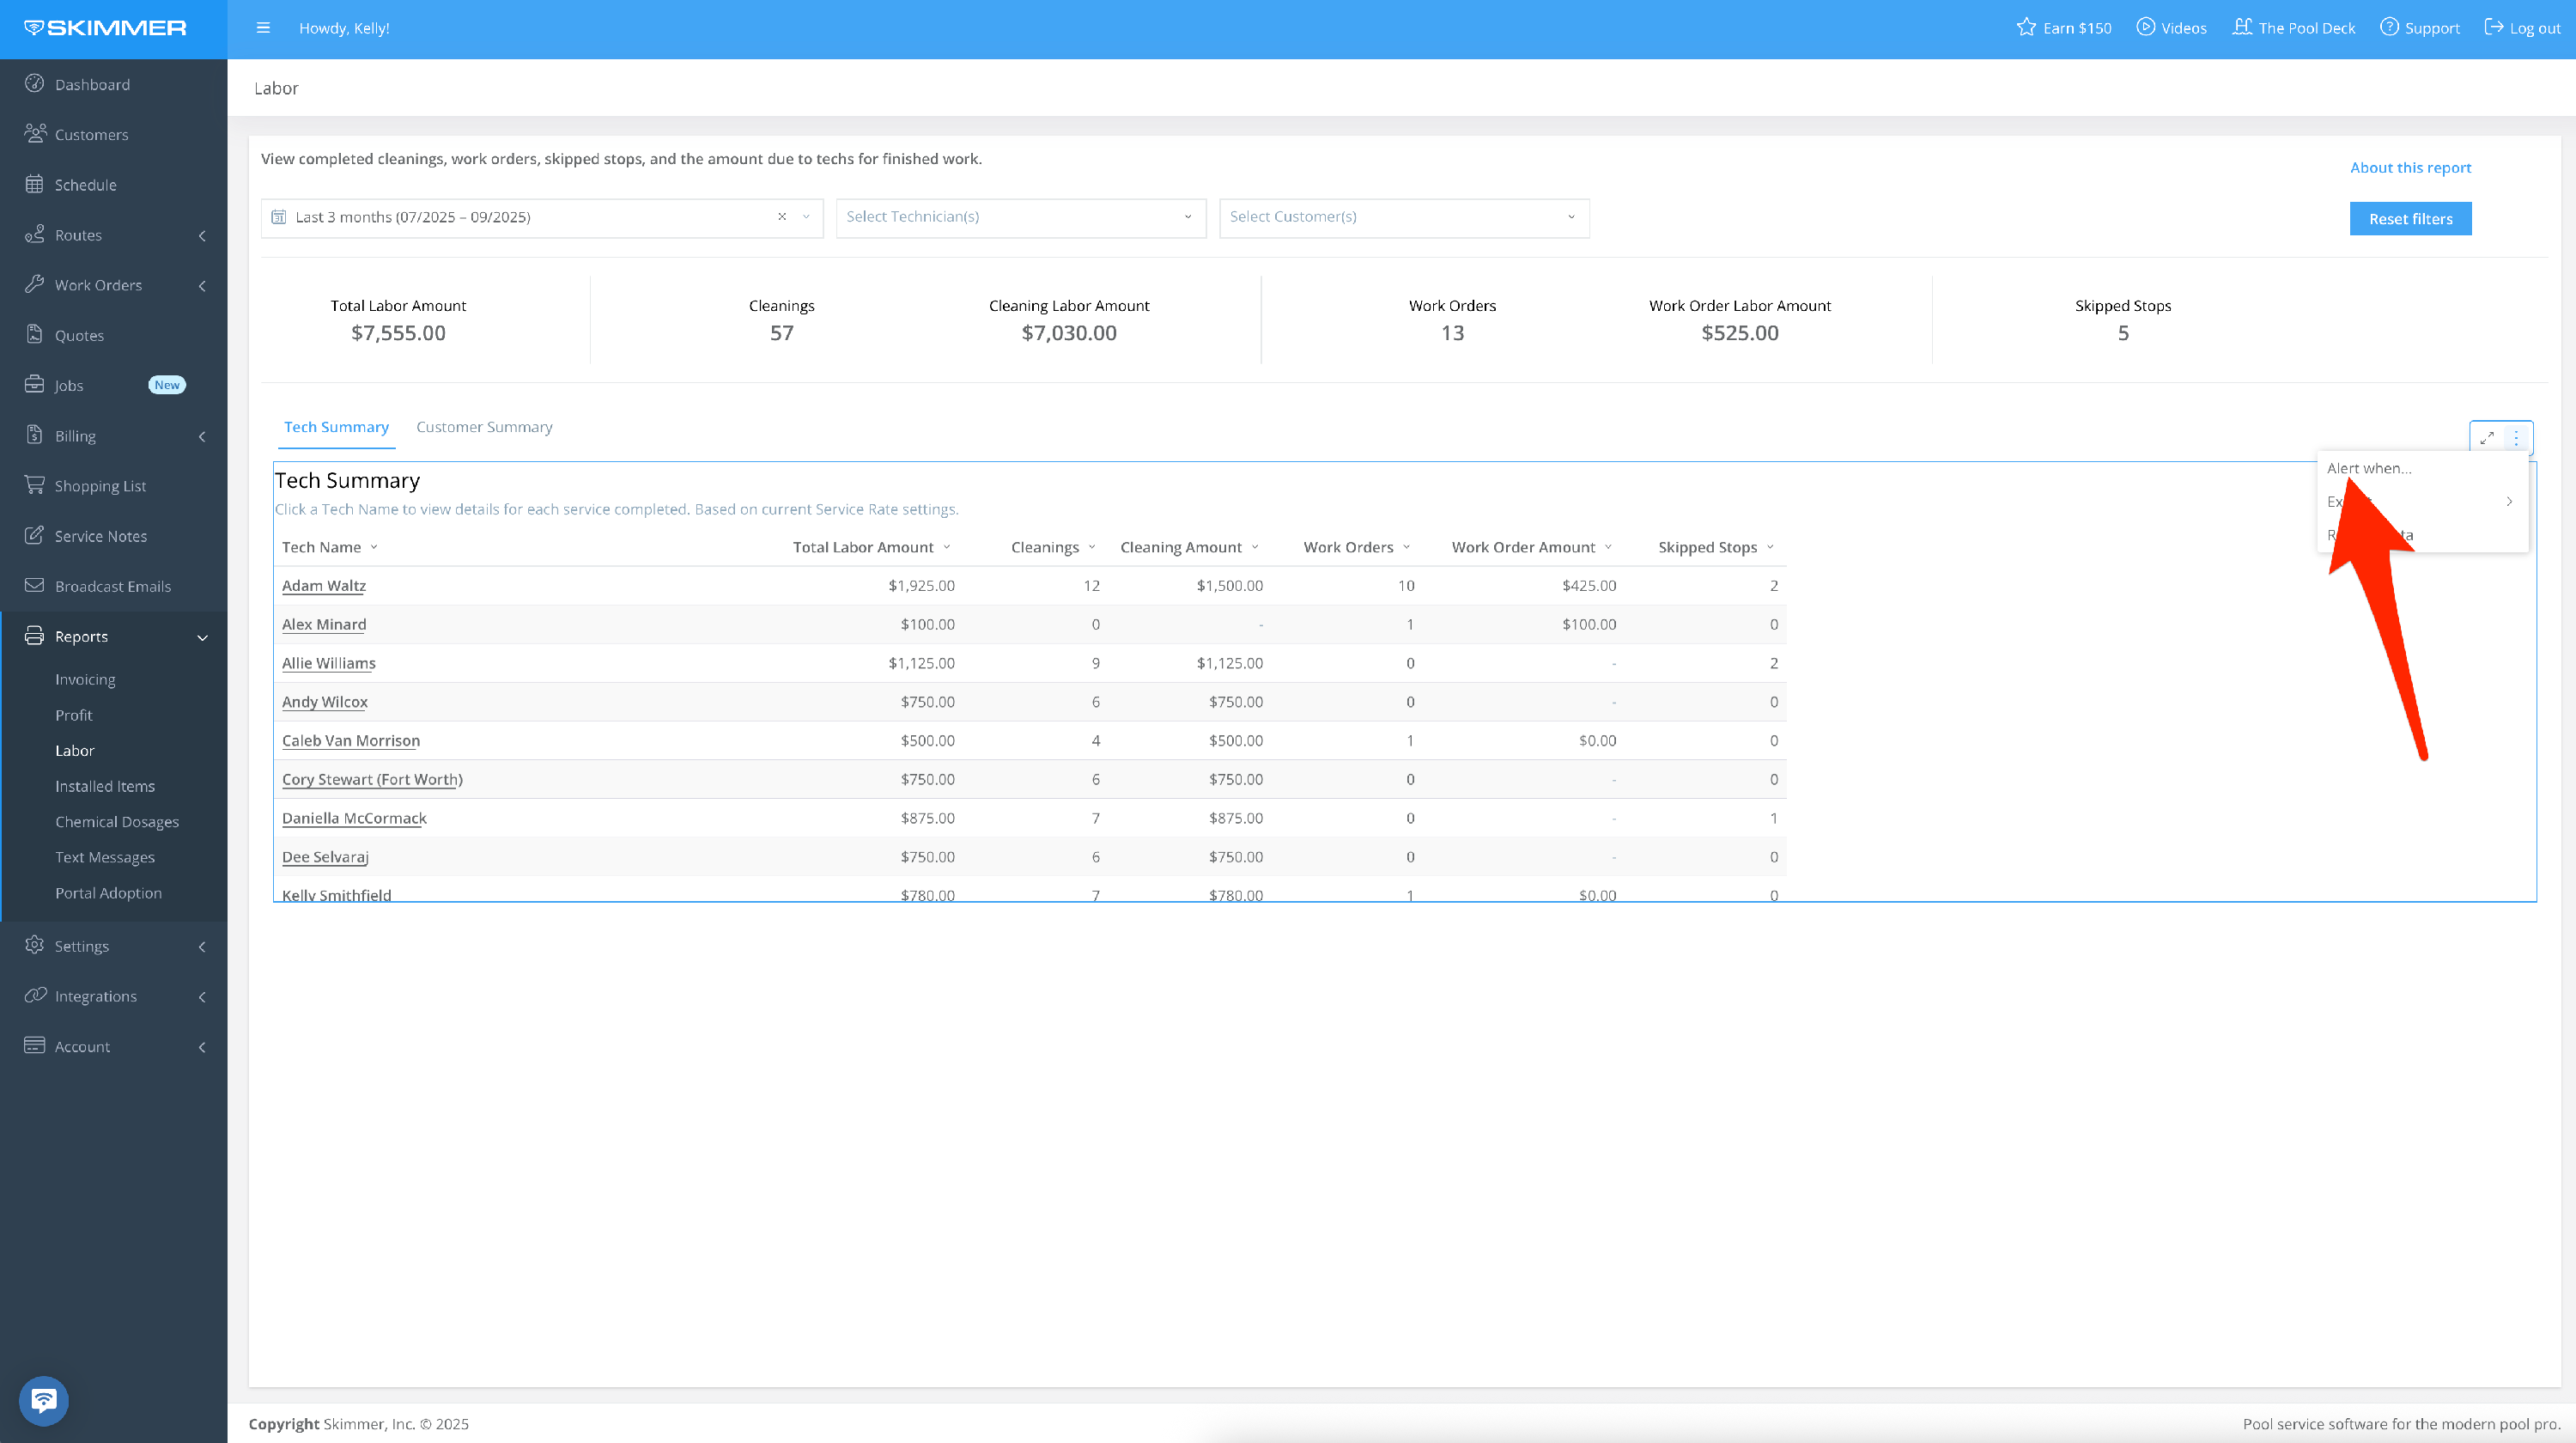Click the Log out icon
Image resolution: width=2576 pixels, height=1443 pixels.
(x=2494, y=27)
